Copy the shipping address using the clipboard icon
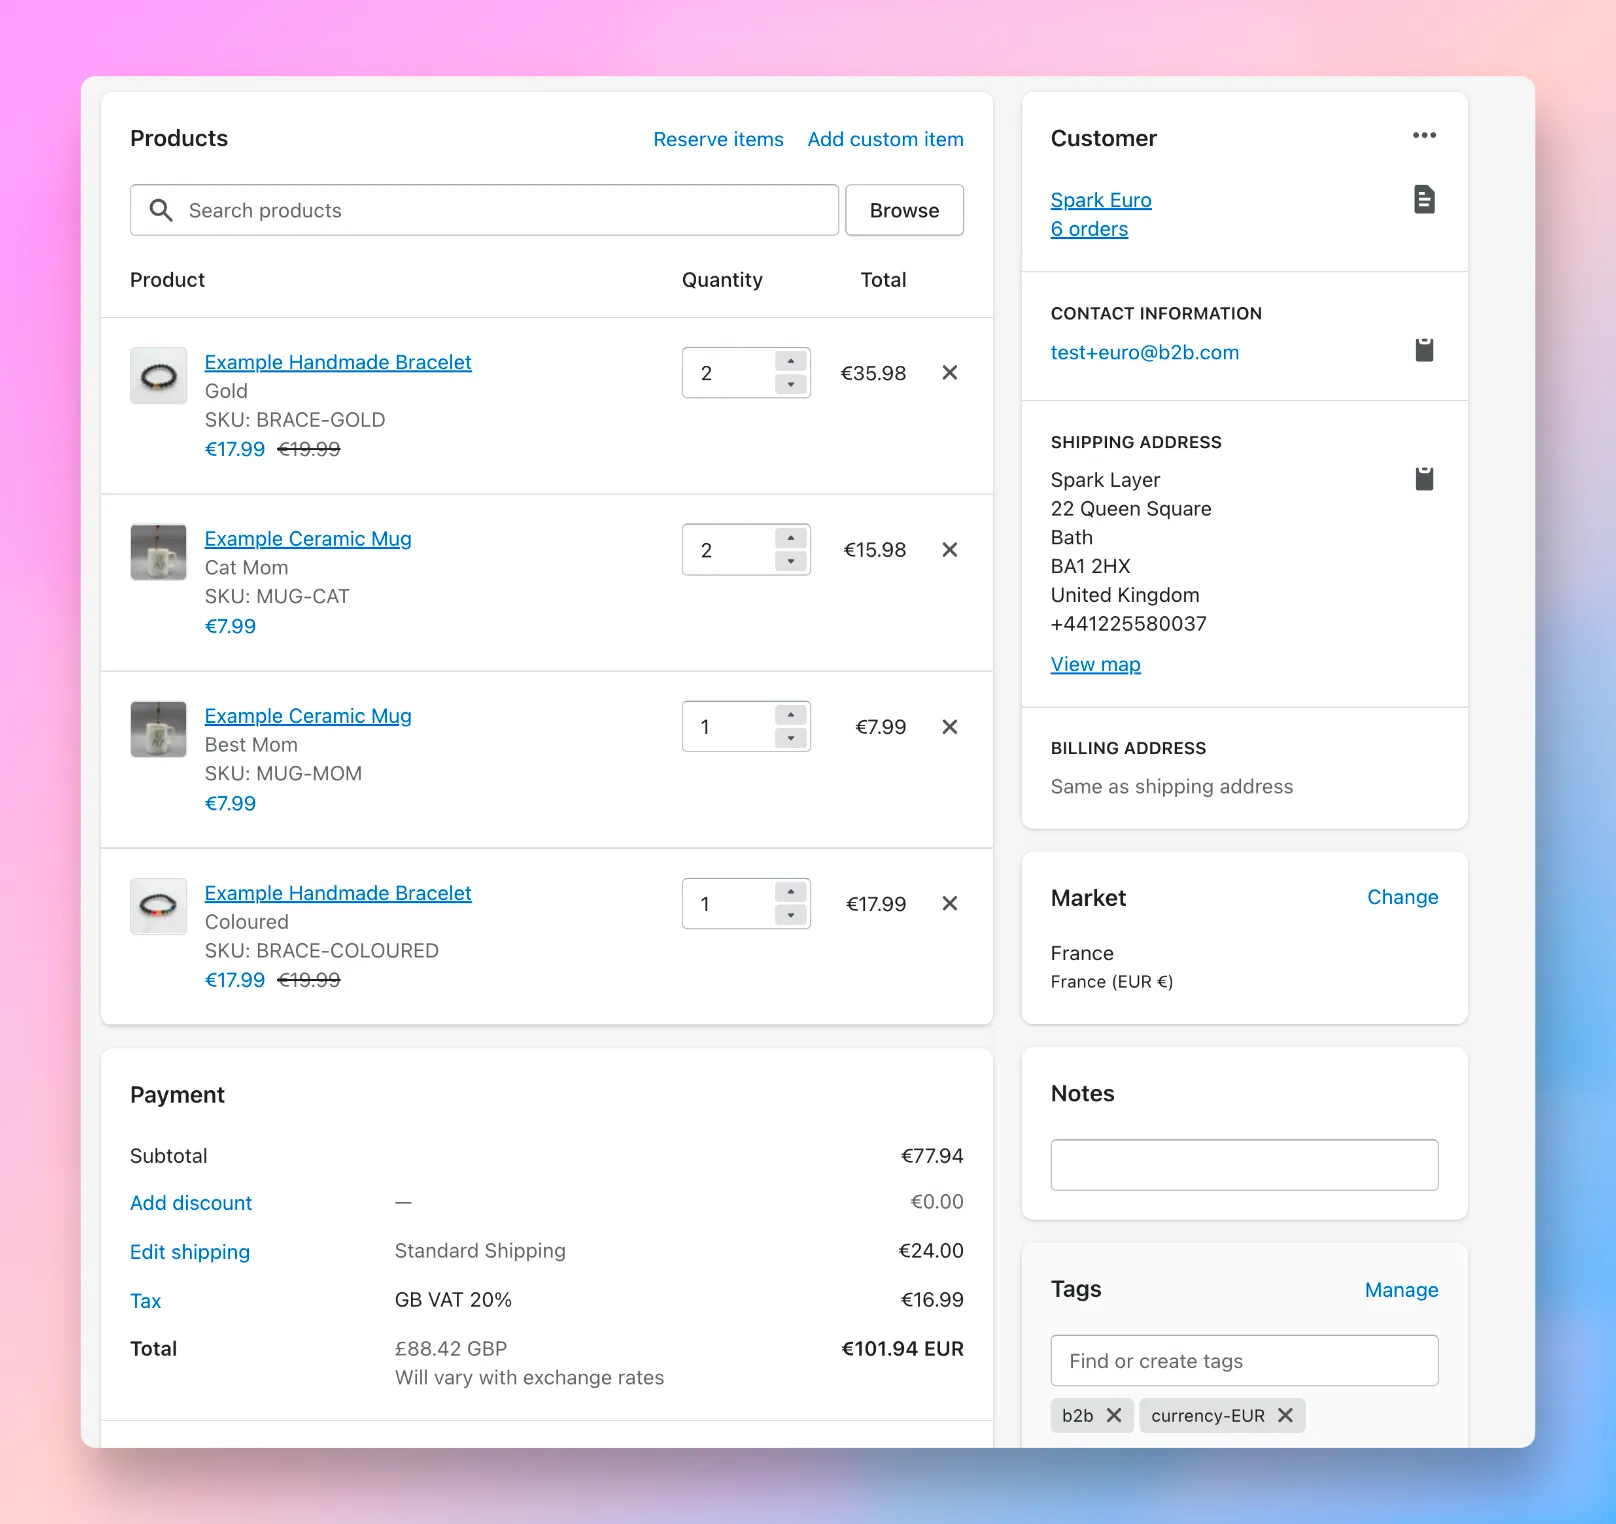This screenshot has height=1524, width=1616. tap(1424, 479)
